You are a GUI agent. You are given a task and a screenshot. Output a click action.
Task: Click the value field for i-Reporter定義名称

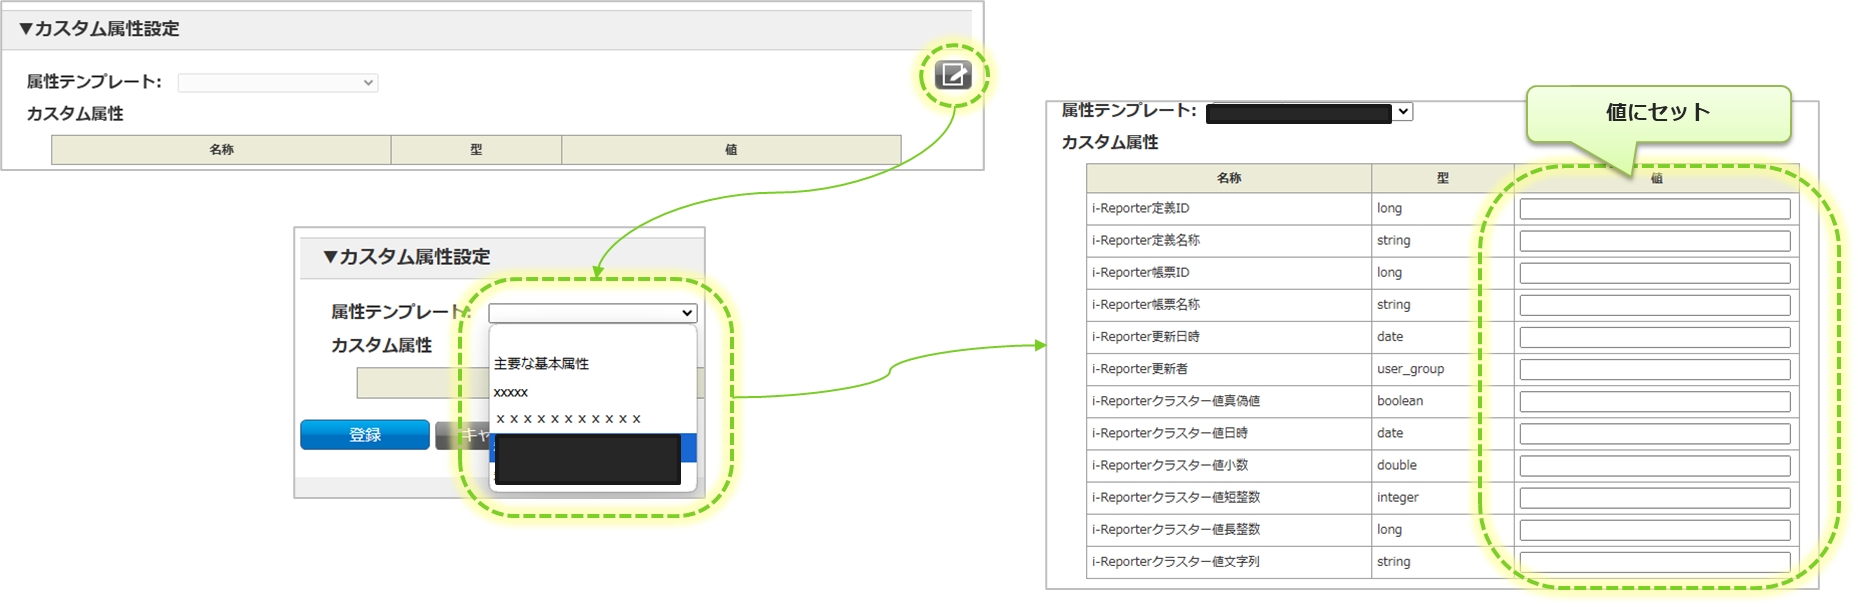coord(1655,241)
